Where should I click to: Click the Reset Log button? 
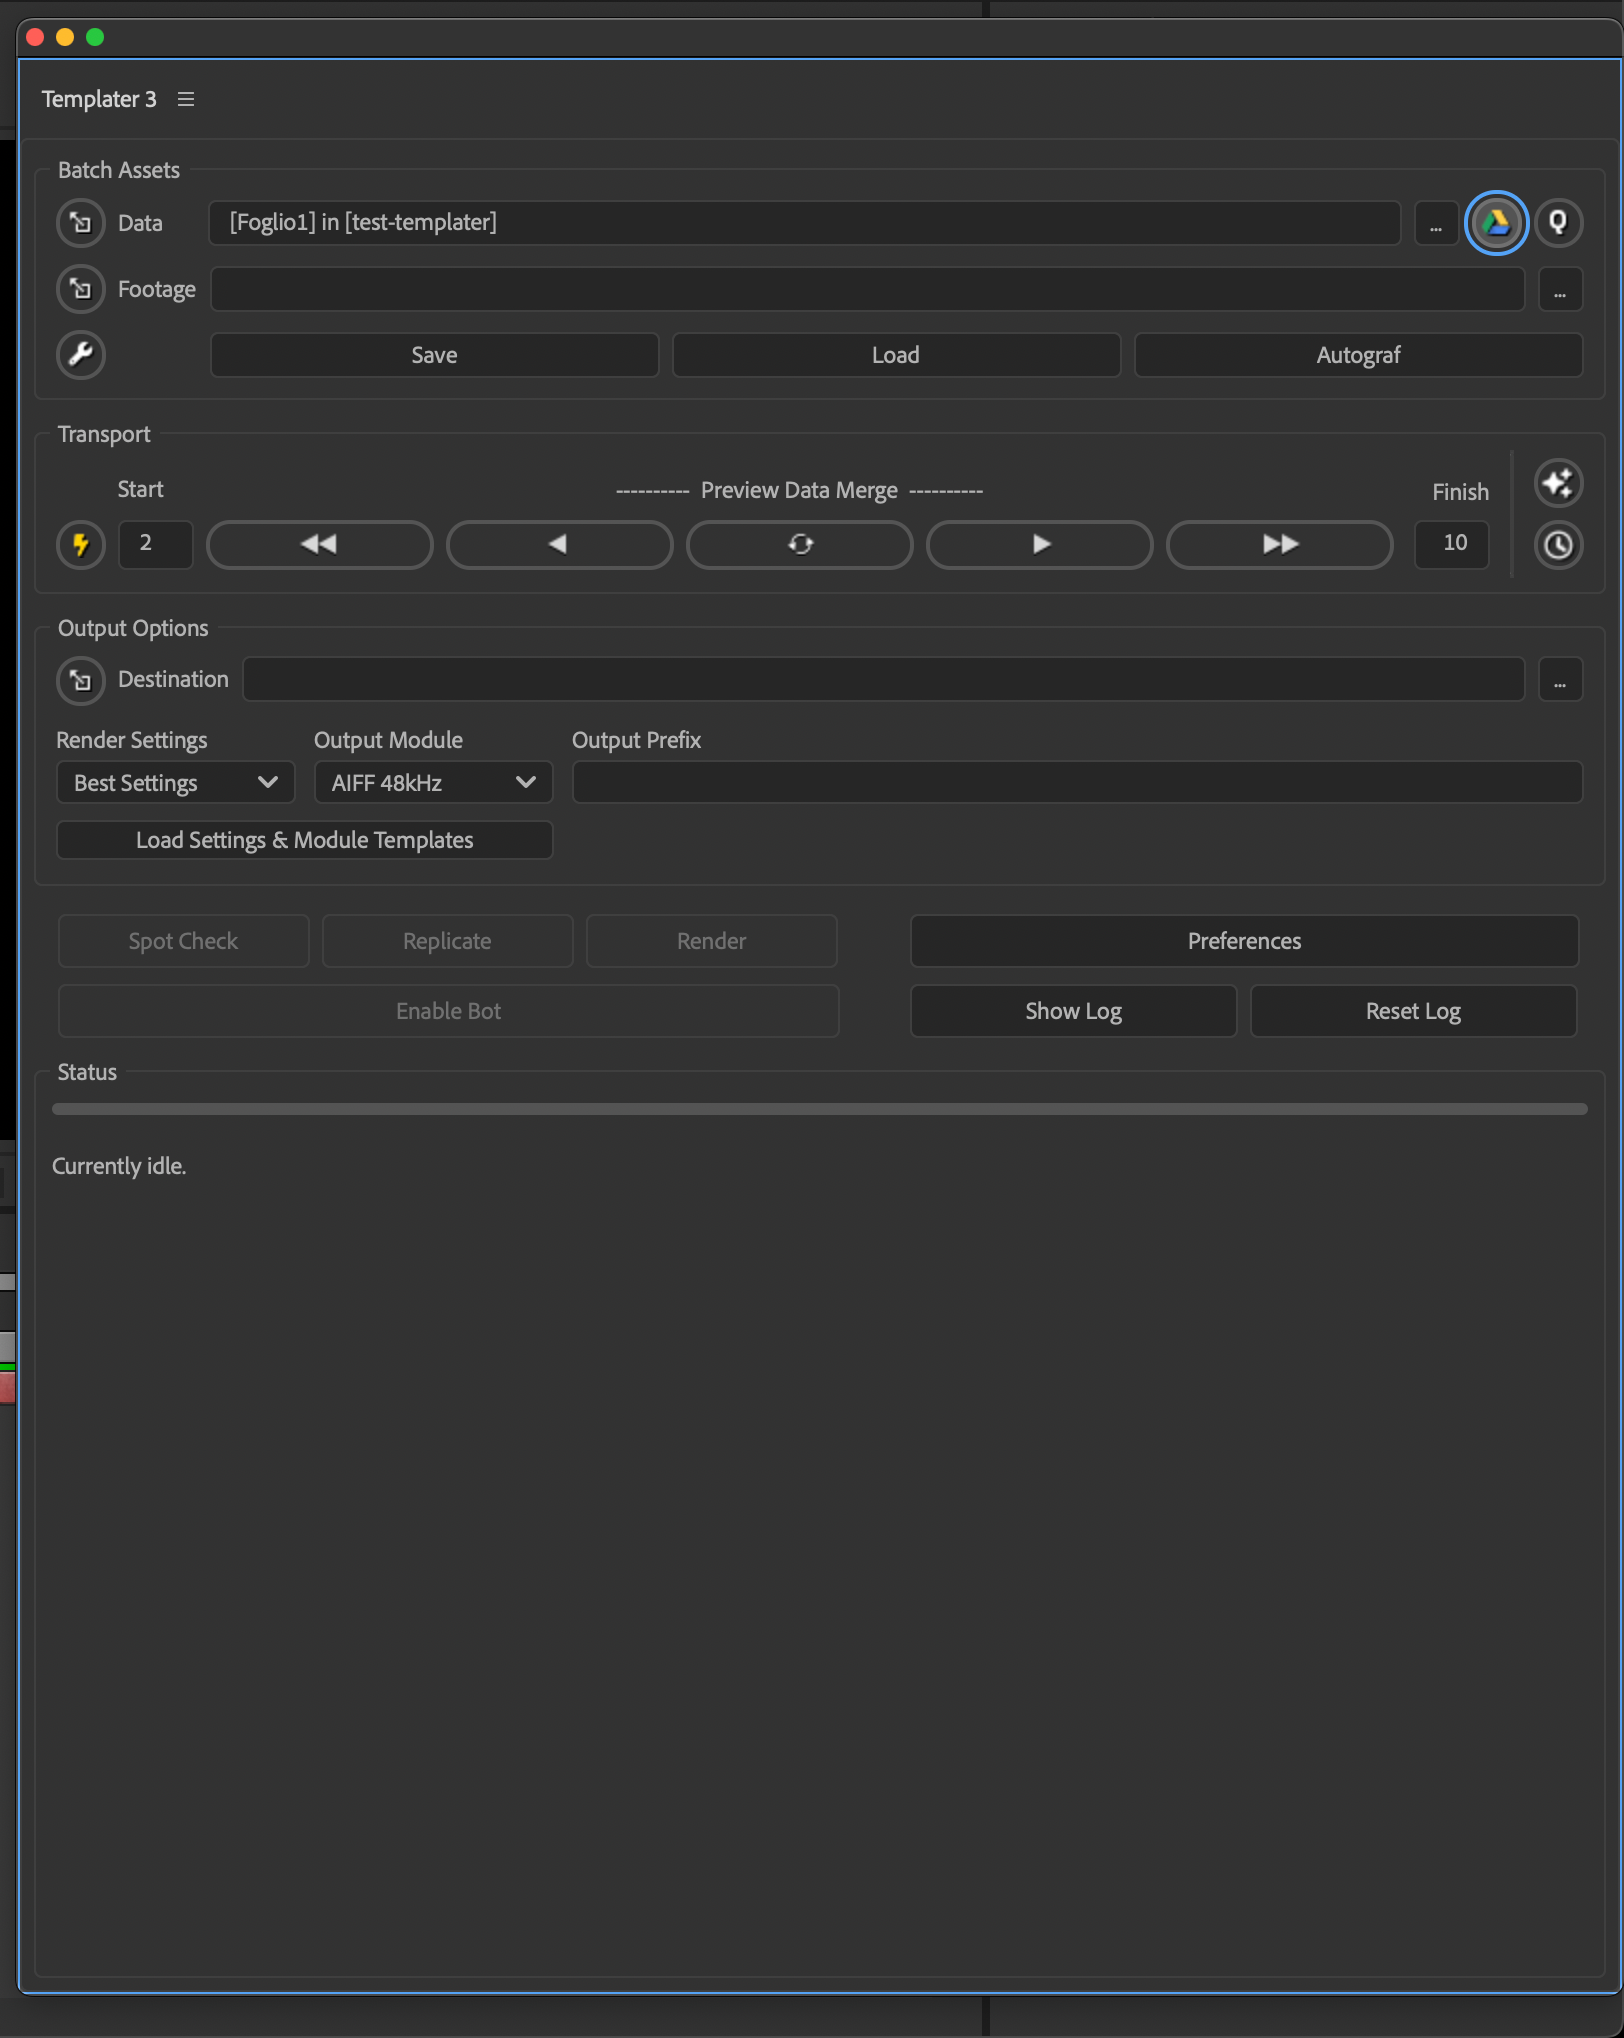click(x=1413, y=1011)
